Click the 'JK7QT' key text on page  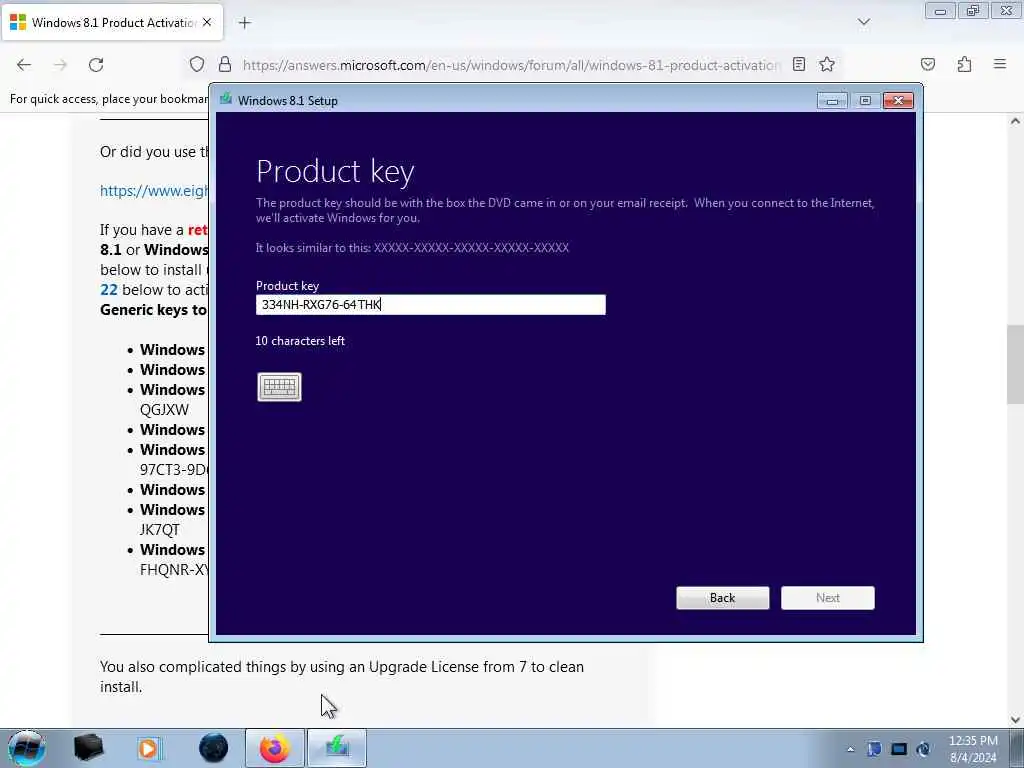click(x=159, y=530)
